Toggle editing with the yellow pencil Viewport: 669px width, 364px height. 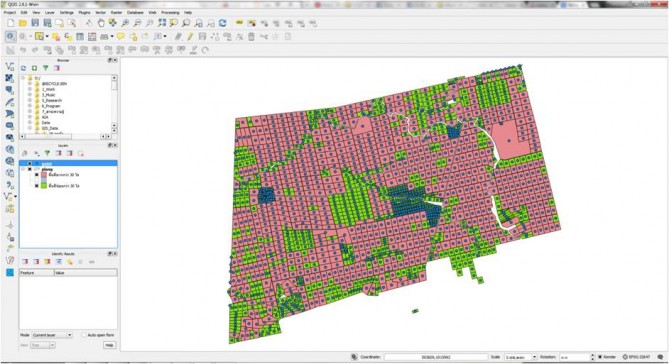click(190, 37)
